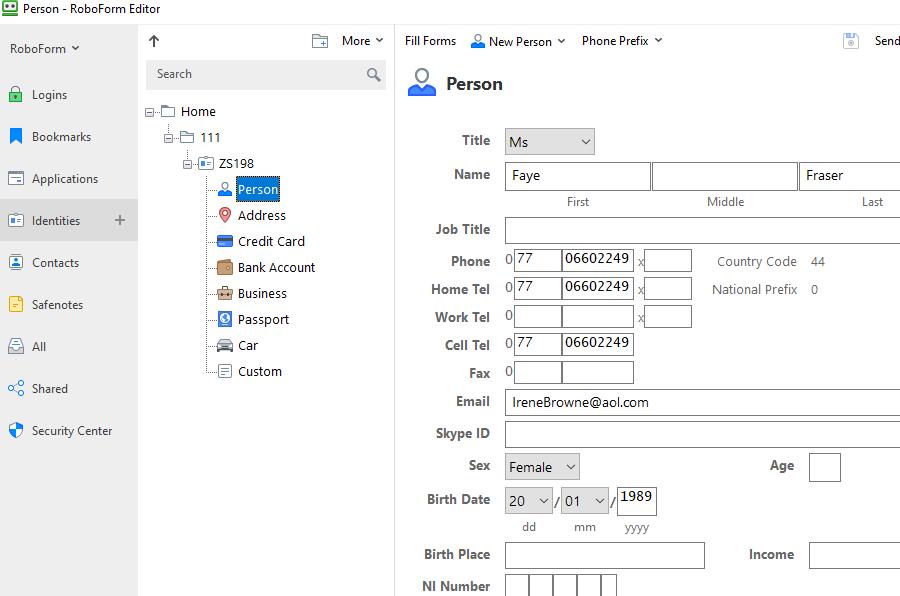The height and width of the screenshot is (596, 900).
Task: Click the Email input field
Action: click(x=700, y=402)
